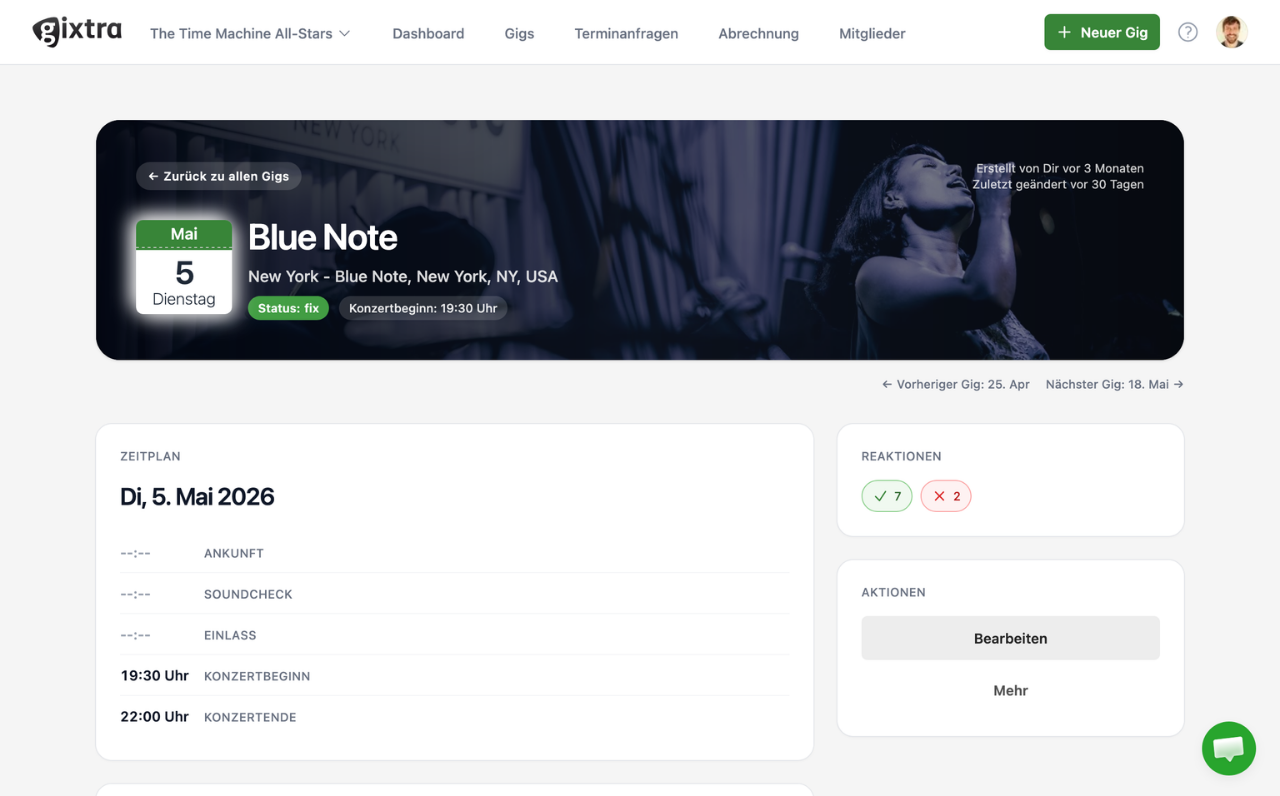
Task: Open the Vorheriger Gig: 25. Apr link
Action: point(956,384)
